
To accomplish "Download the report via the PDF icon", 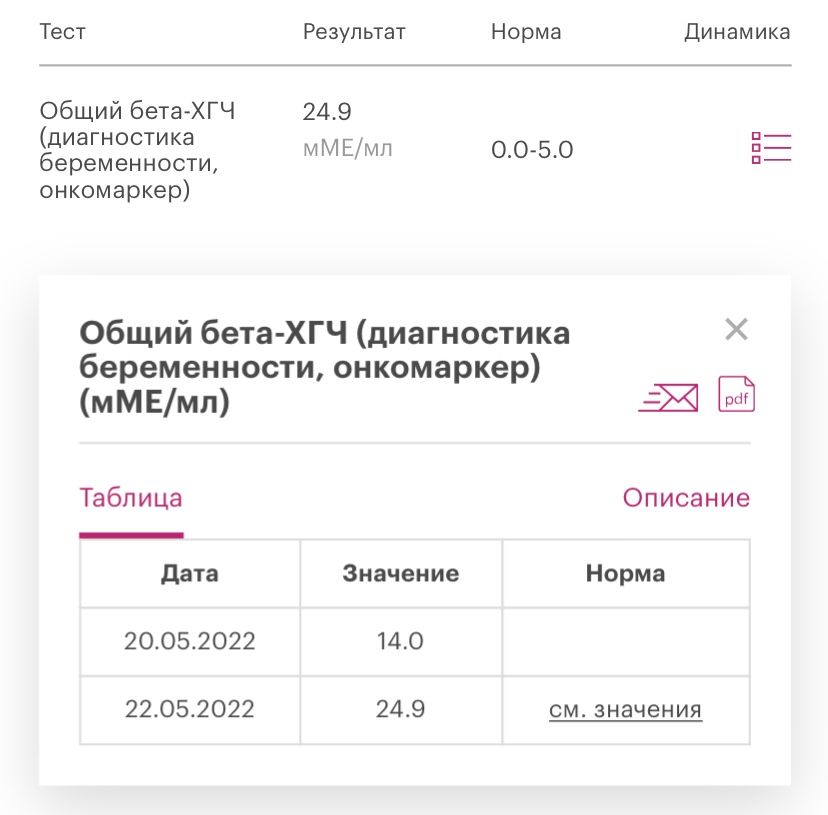I will pos(735,394).
